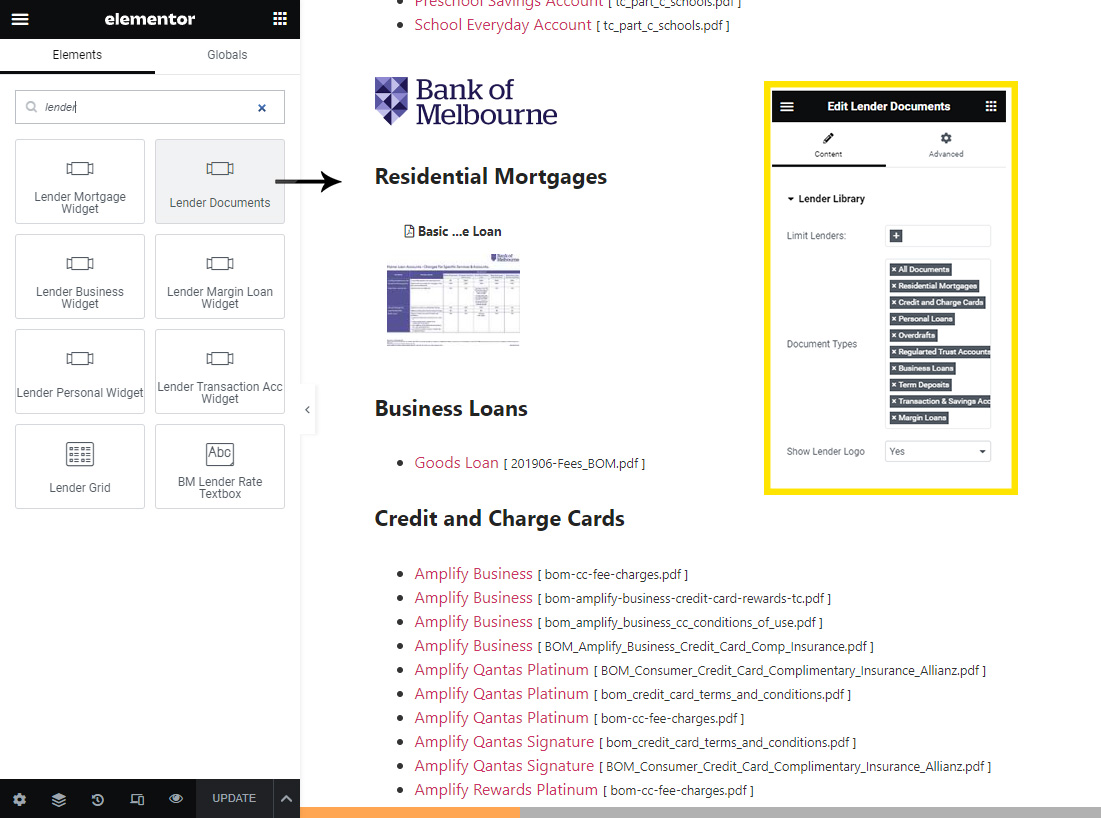Open Amplify Qantas Platinum bom-cc-fee-charges link
Viewport: 1101px width, 818px height.
click(501, 718)
